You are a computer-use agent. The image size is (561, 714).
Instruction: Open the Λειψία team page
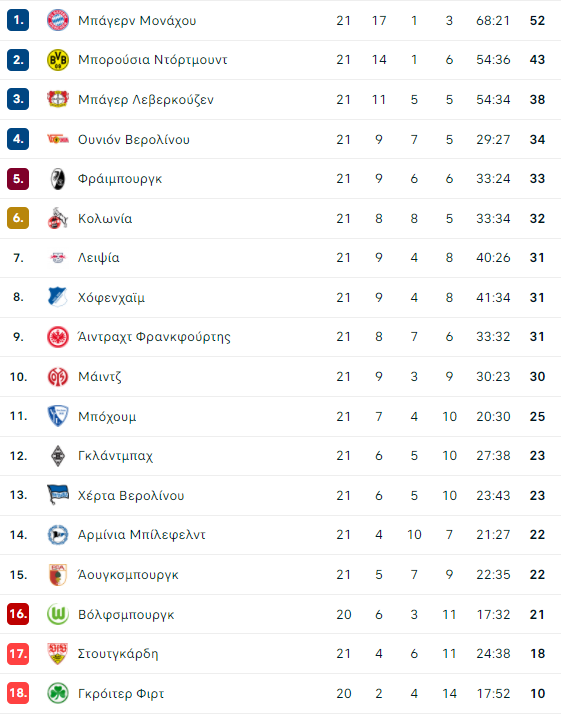click(98, 258)
